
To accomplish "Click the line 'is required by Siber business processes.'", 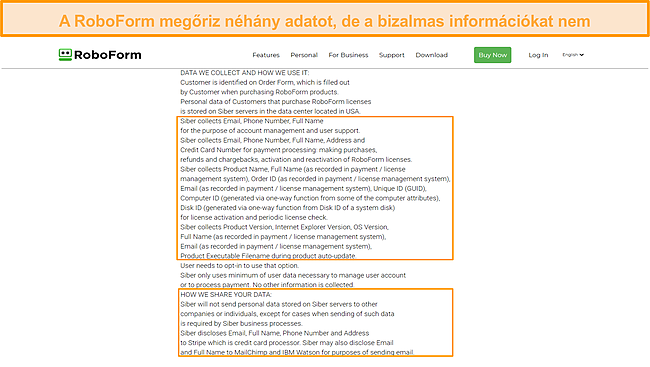I will tap(241, 323).
